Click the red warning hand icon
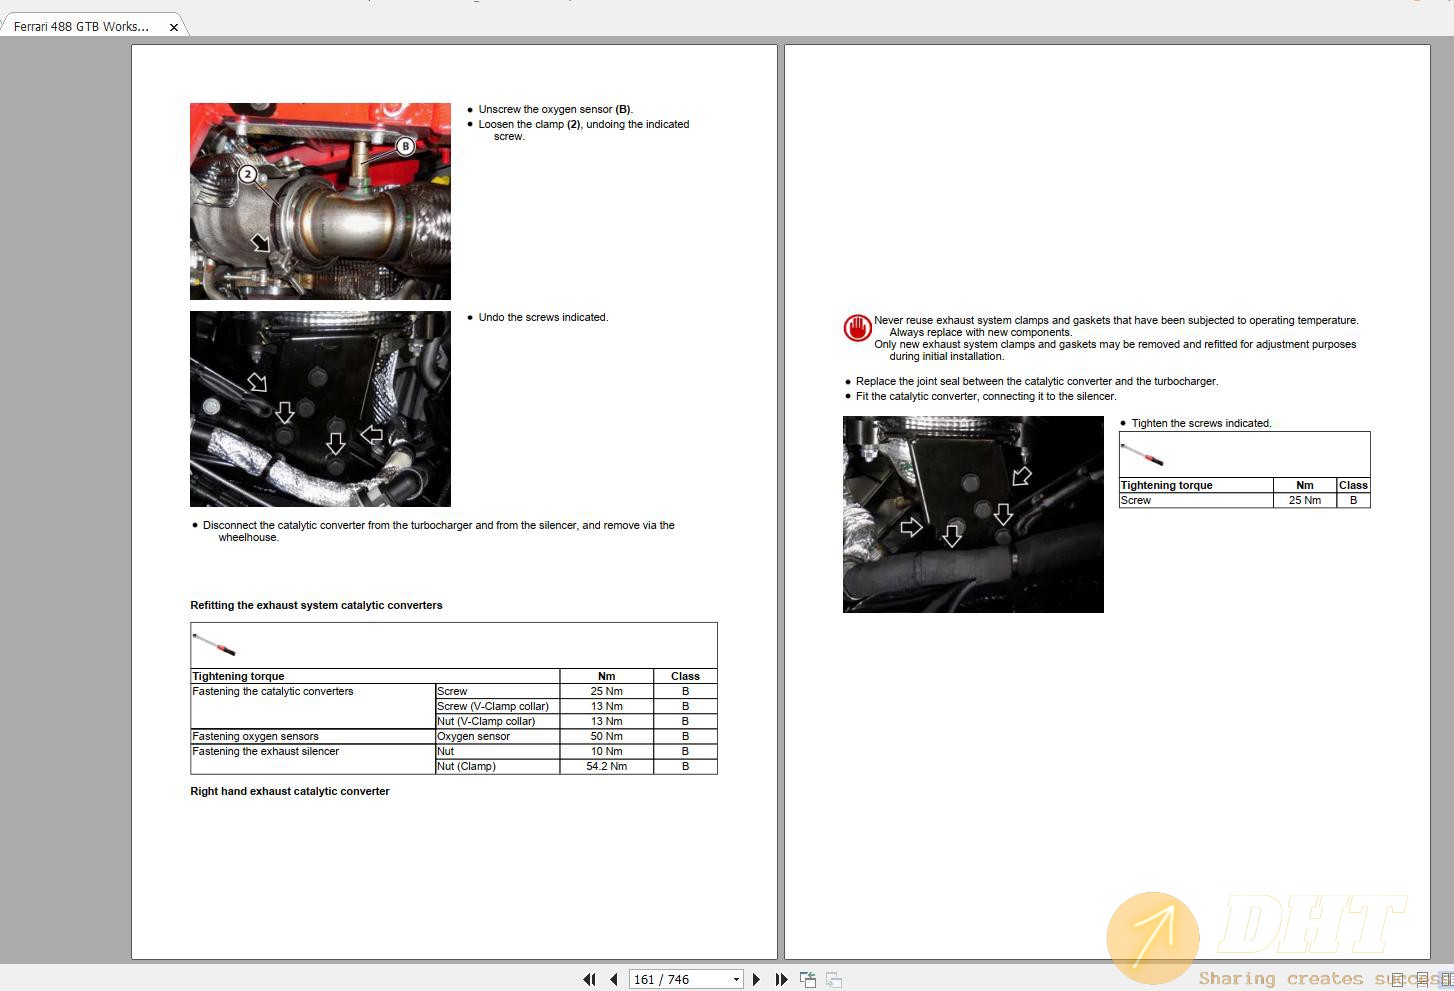The image size is (1454, 991). click(x=857, y=328)
